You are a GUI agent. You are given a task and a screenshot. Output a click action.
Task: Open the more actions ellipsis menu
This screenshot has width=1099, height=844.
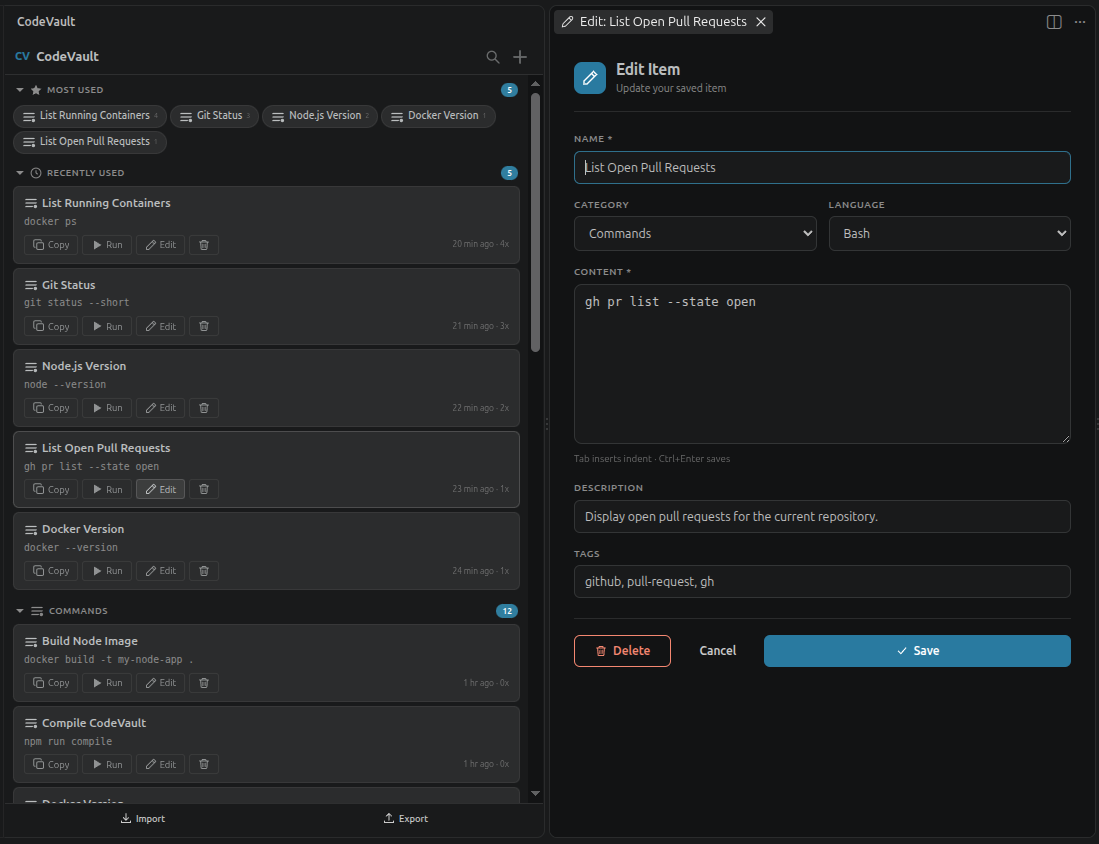[1079, 22]
